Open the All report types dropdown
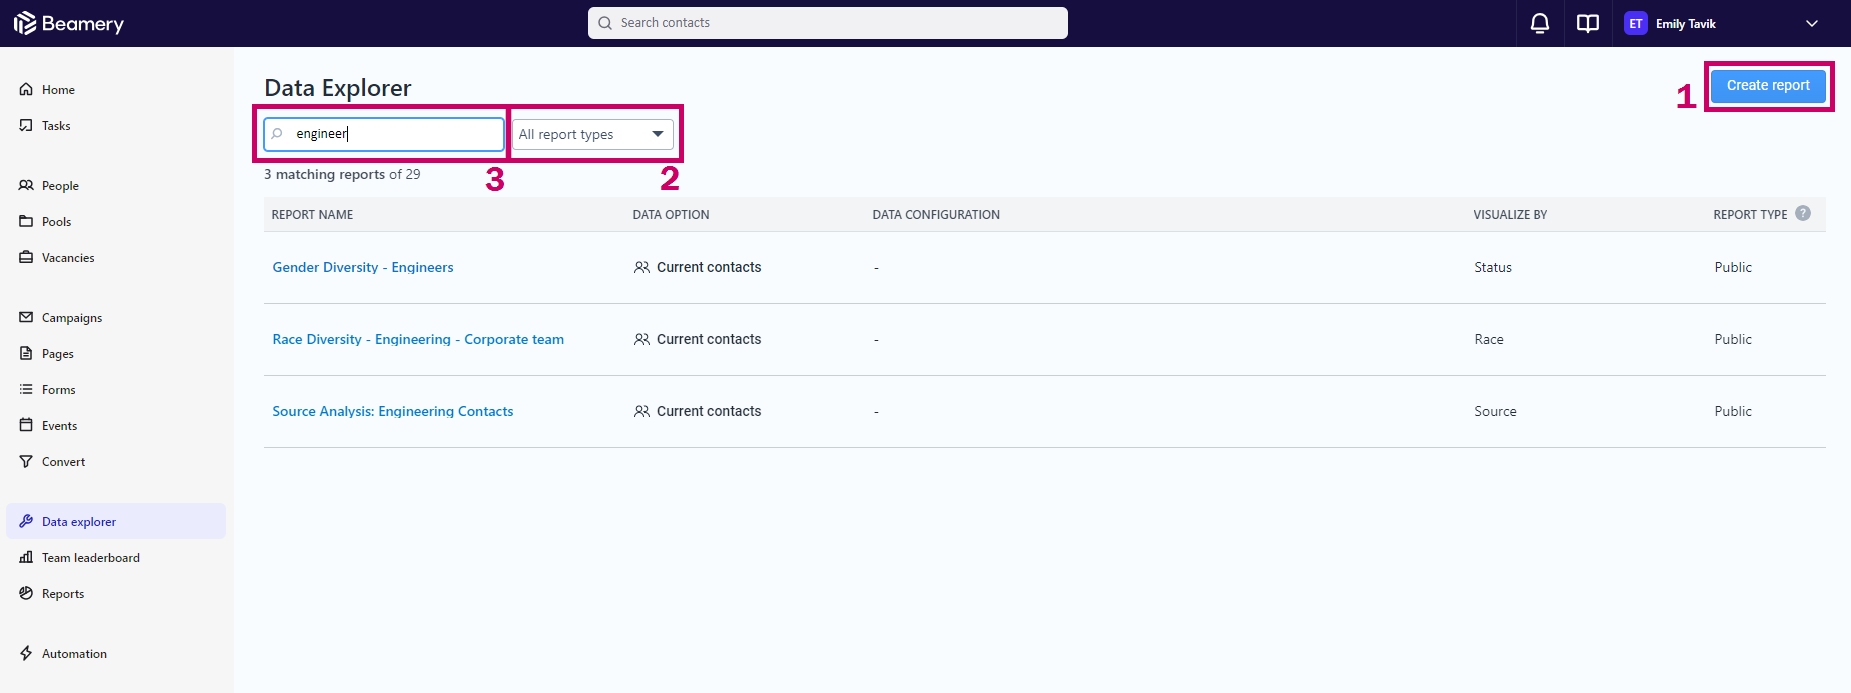The width and height of the screenshot is (1851, 693). click(x=593, y=134)
